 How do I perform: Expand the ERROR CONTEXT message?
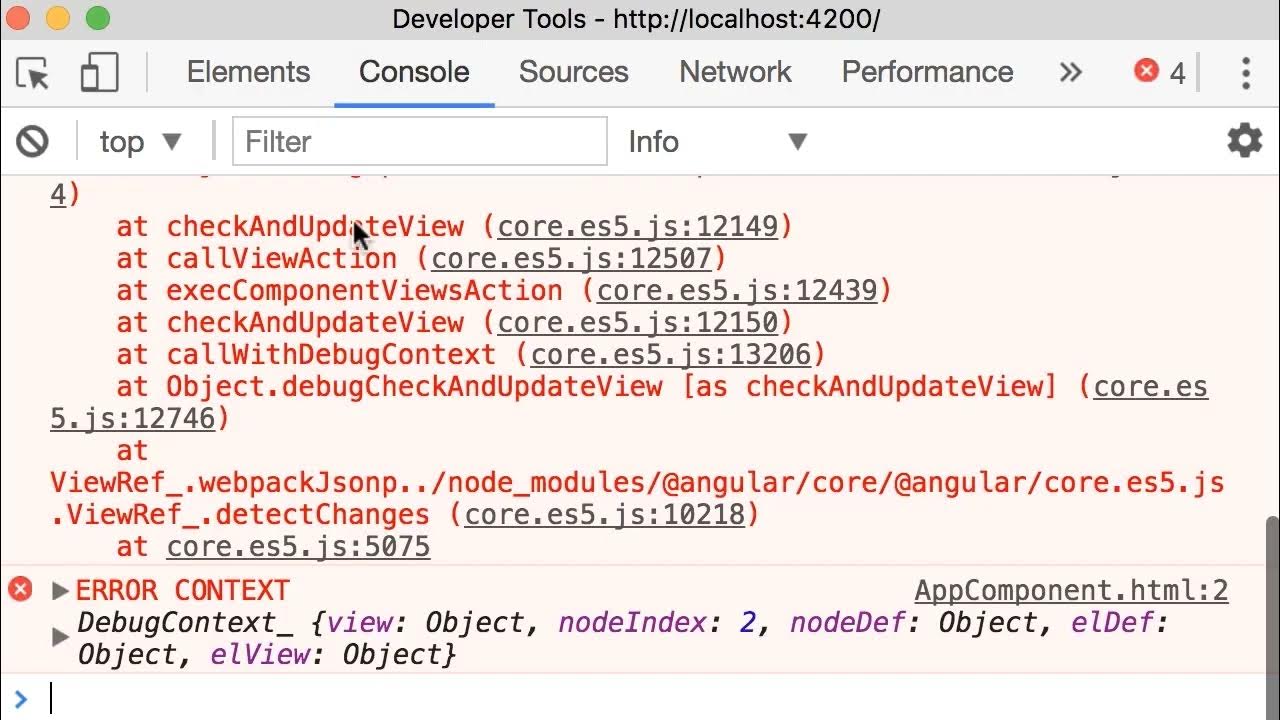pos(60,590)
